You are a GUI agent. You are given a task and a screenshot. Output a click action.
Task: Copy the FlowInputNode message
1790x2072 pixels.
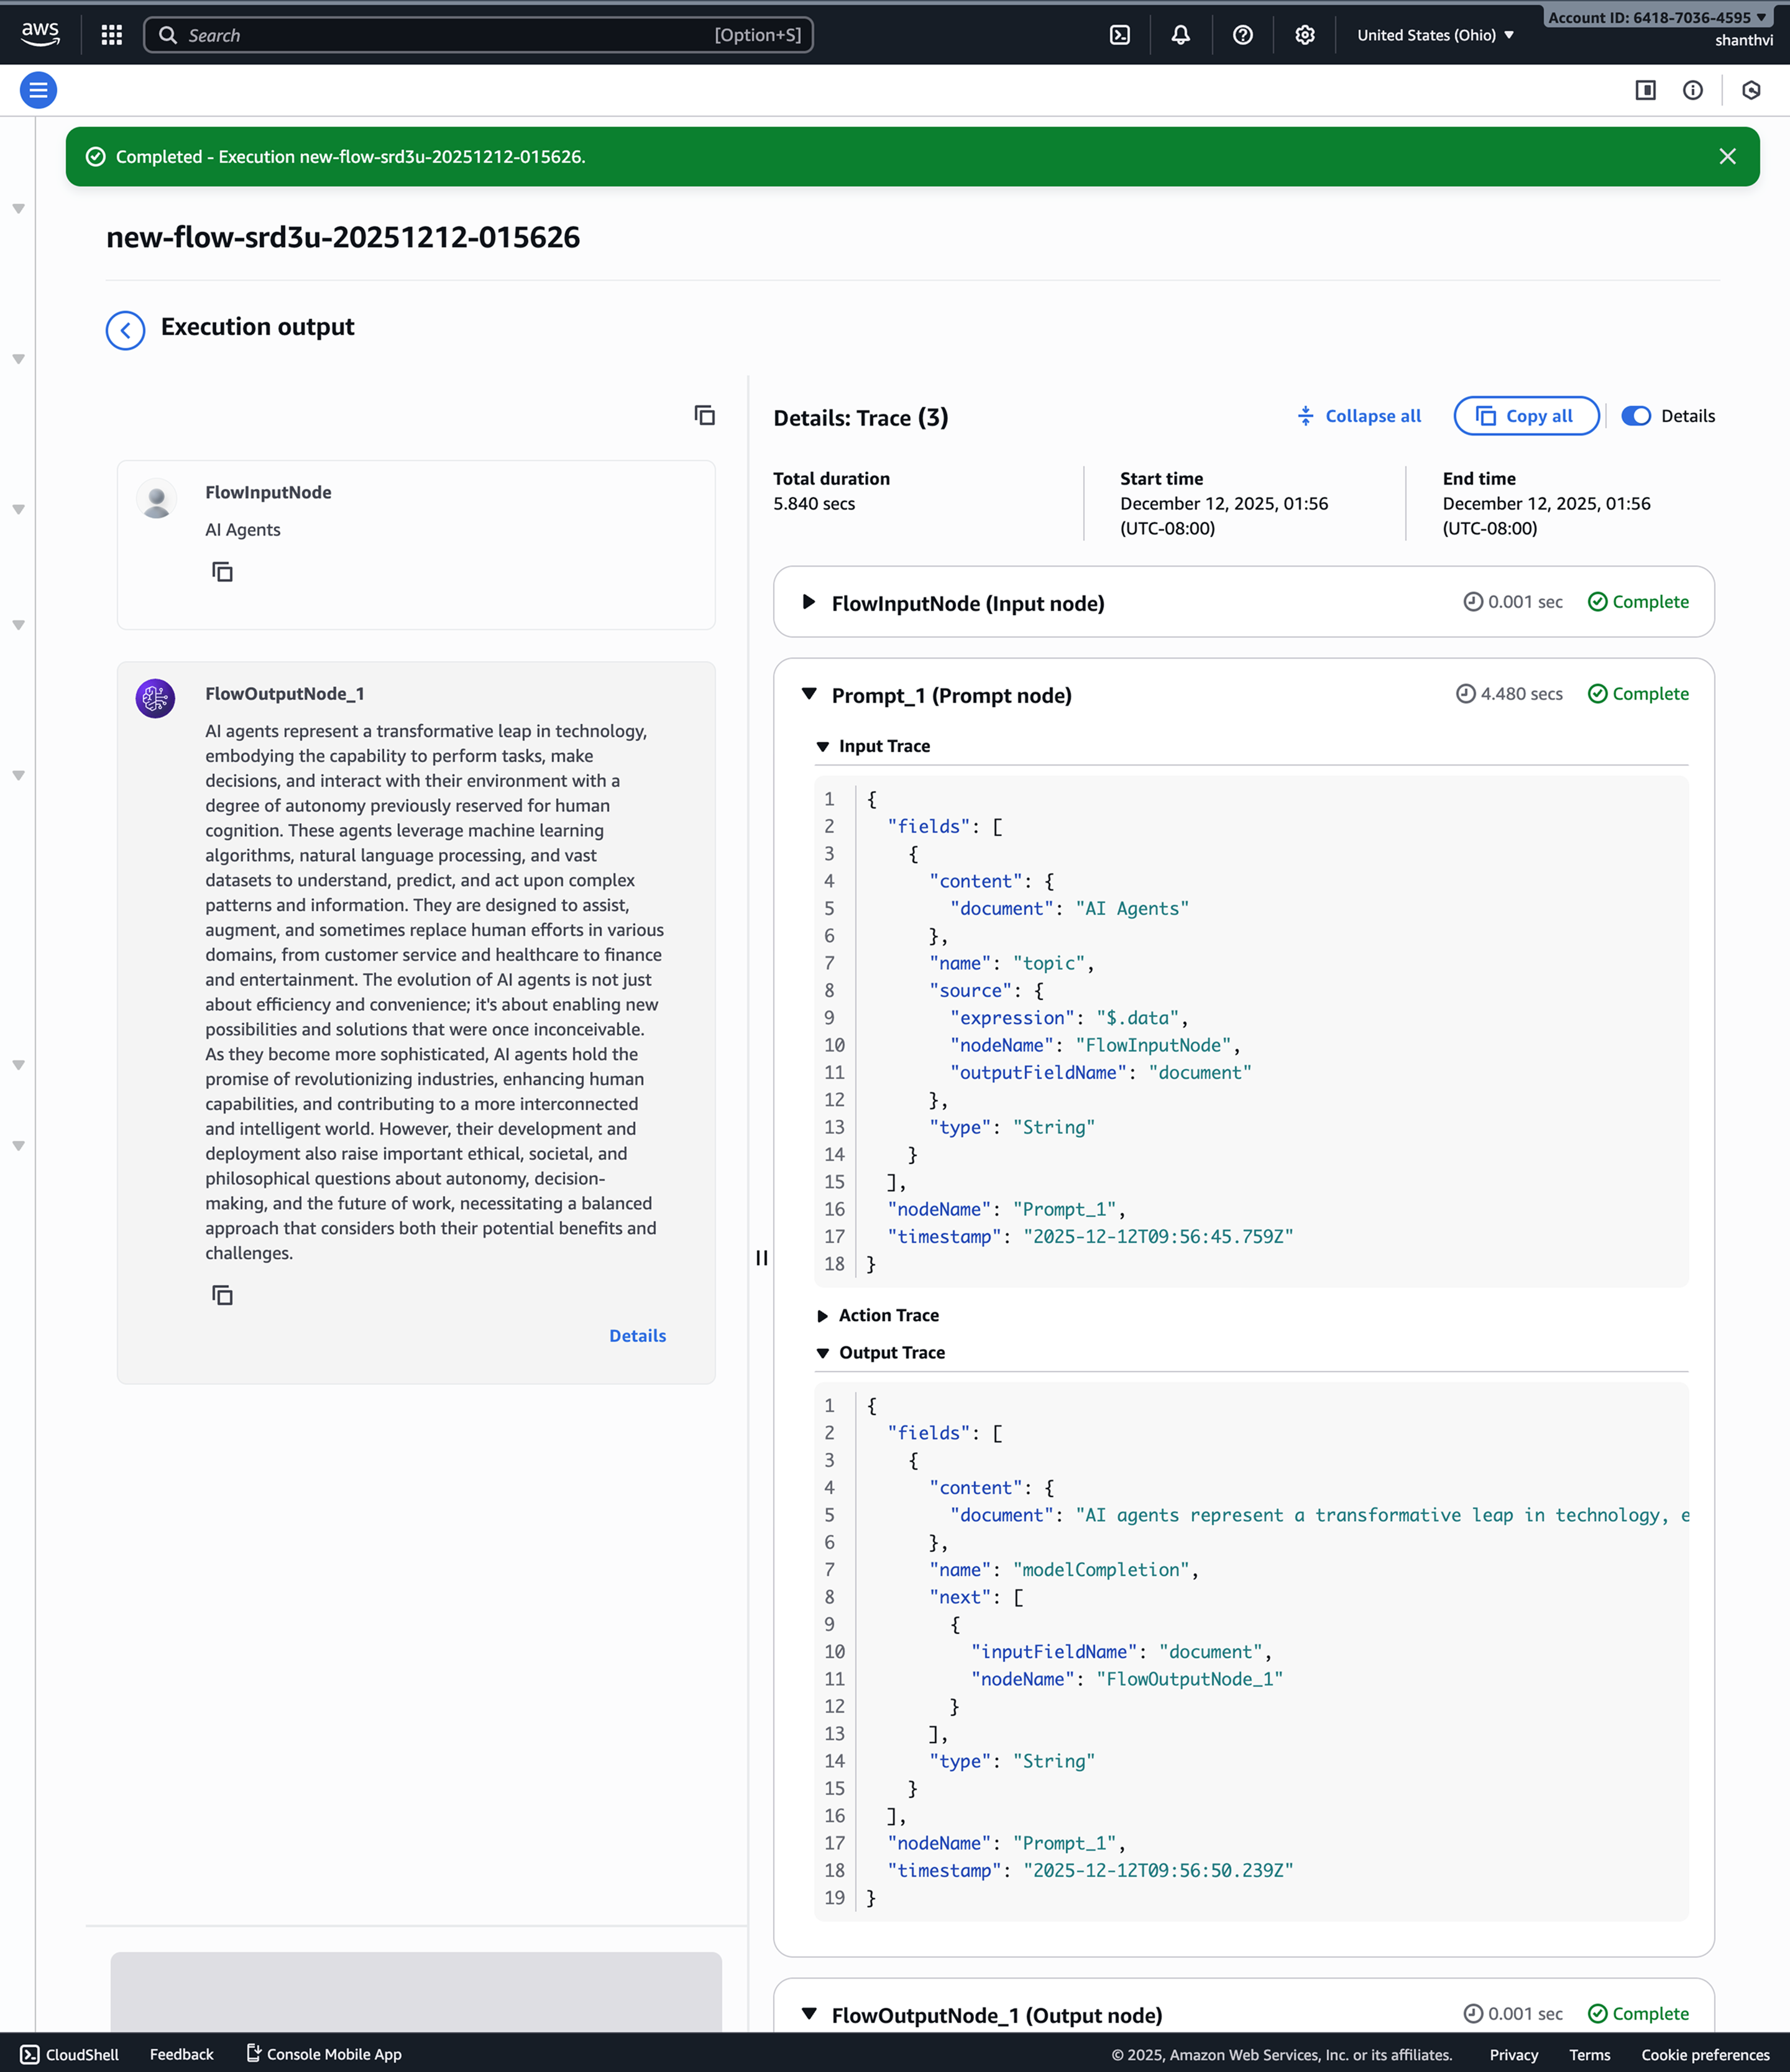pyautogui.click(x=223, y=572)
